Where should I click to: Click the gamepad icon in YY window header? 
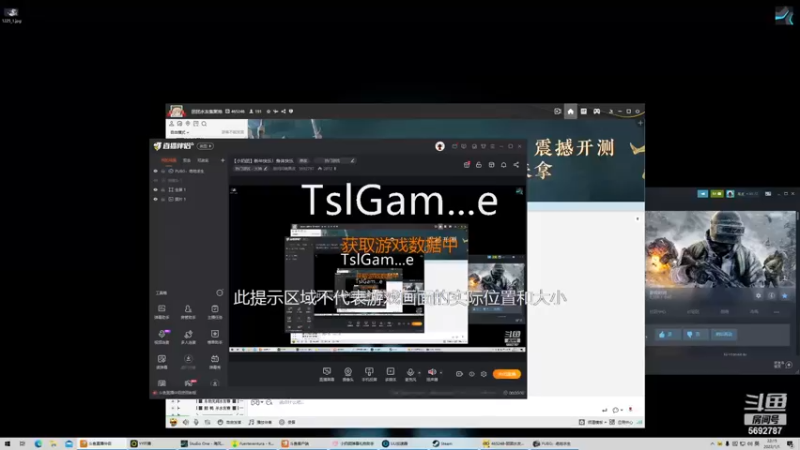(x=596, y=111)
